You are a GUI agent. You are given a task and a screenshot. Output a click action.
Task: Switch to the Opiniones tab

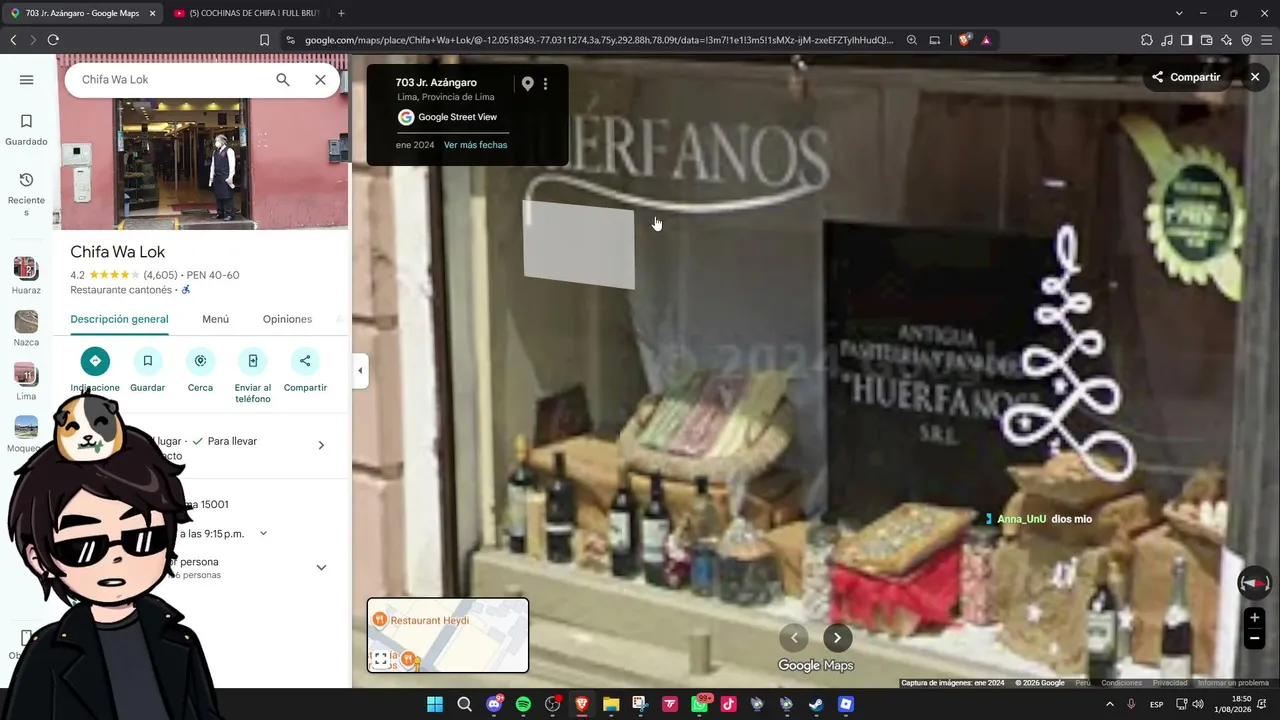click(x=287, y=319)
